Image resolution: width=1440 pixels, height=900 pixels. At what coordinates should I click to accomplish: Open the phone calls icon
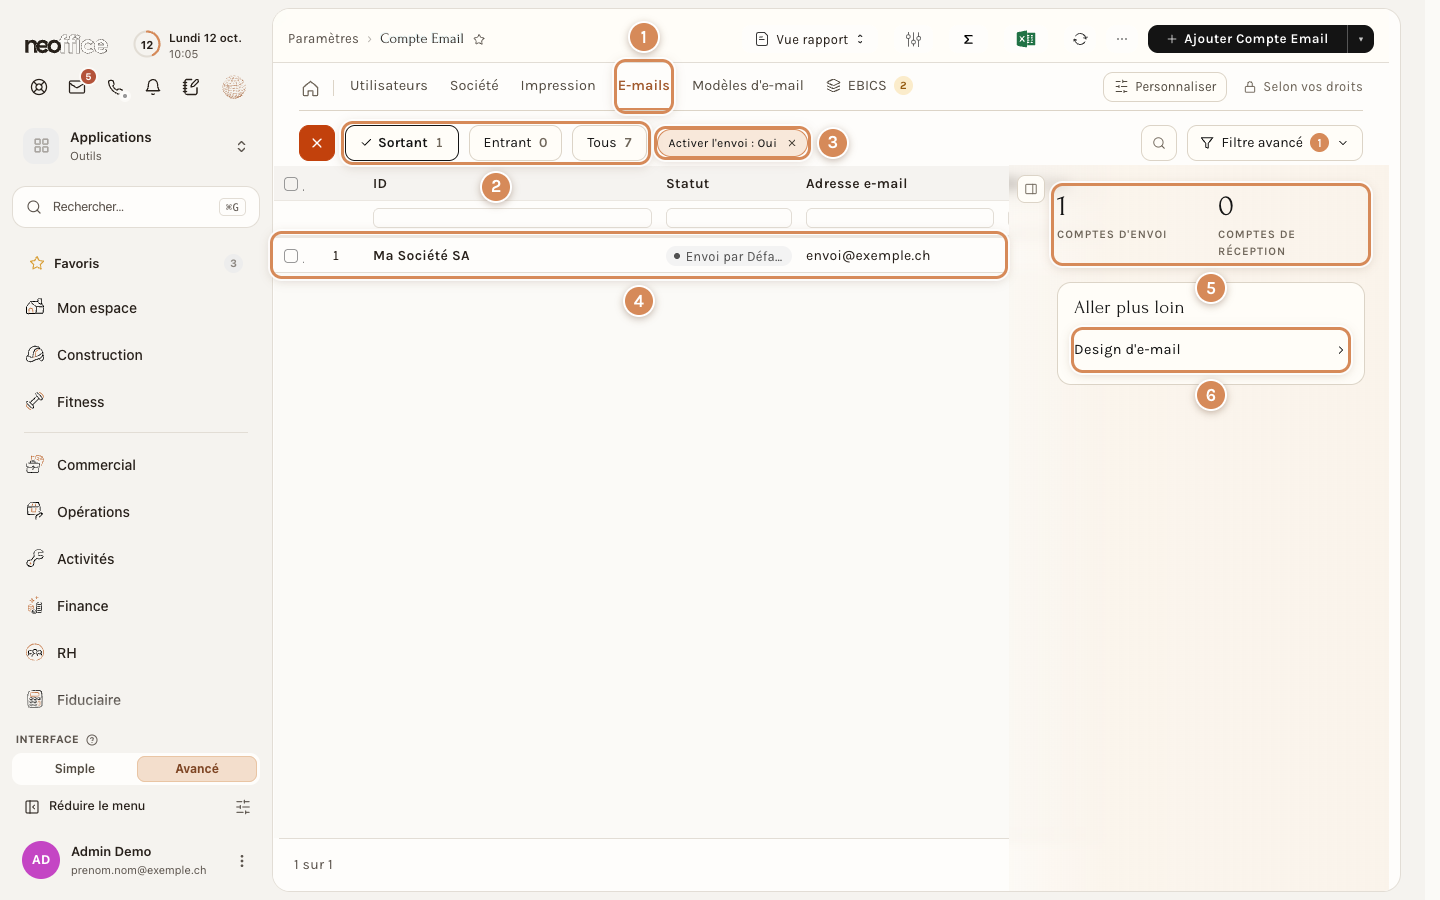(116, 87)
